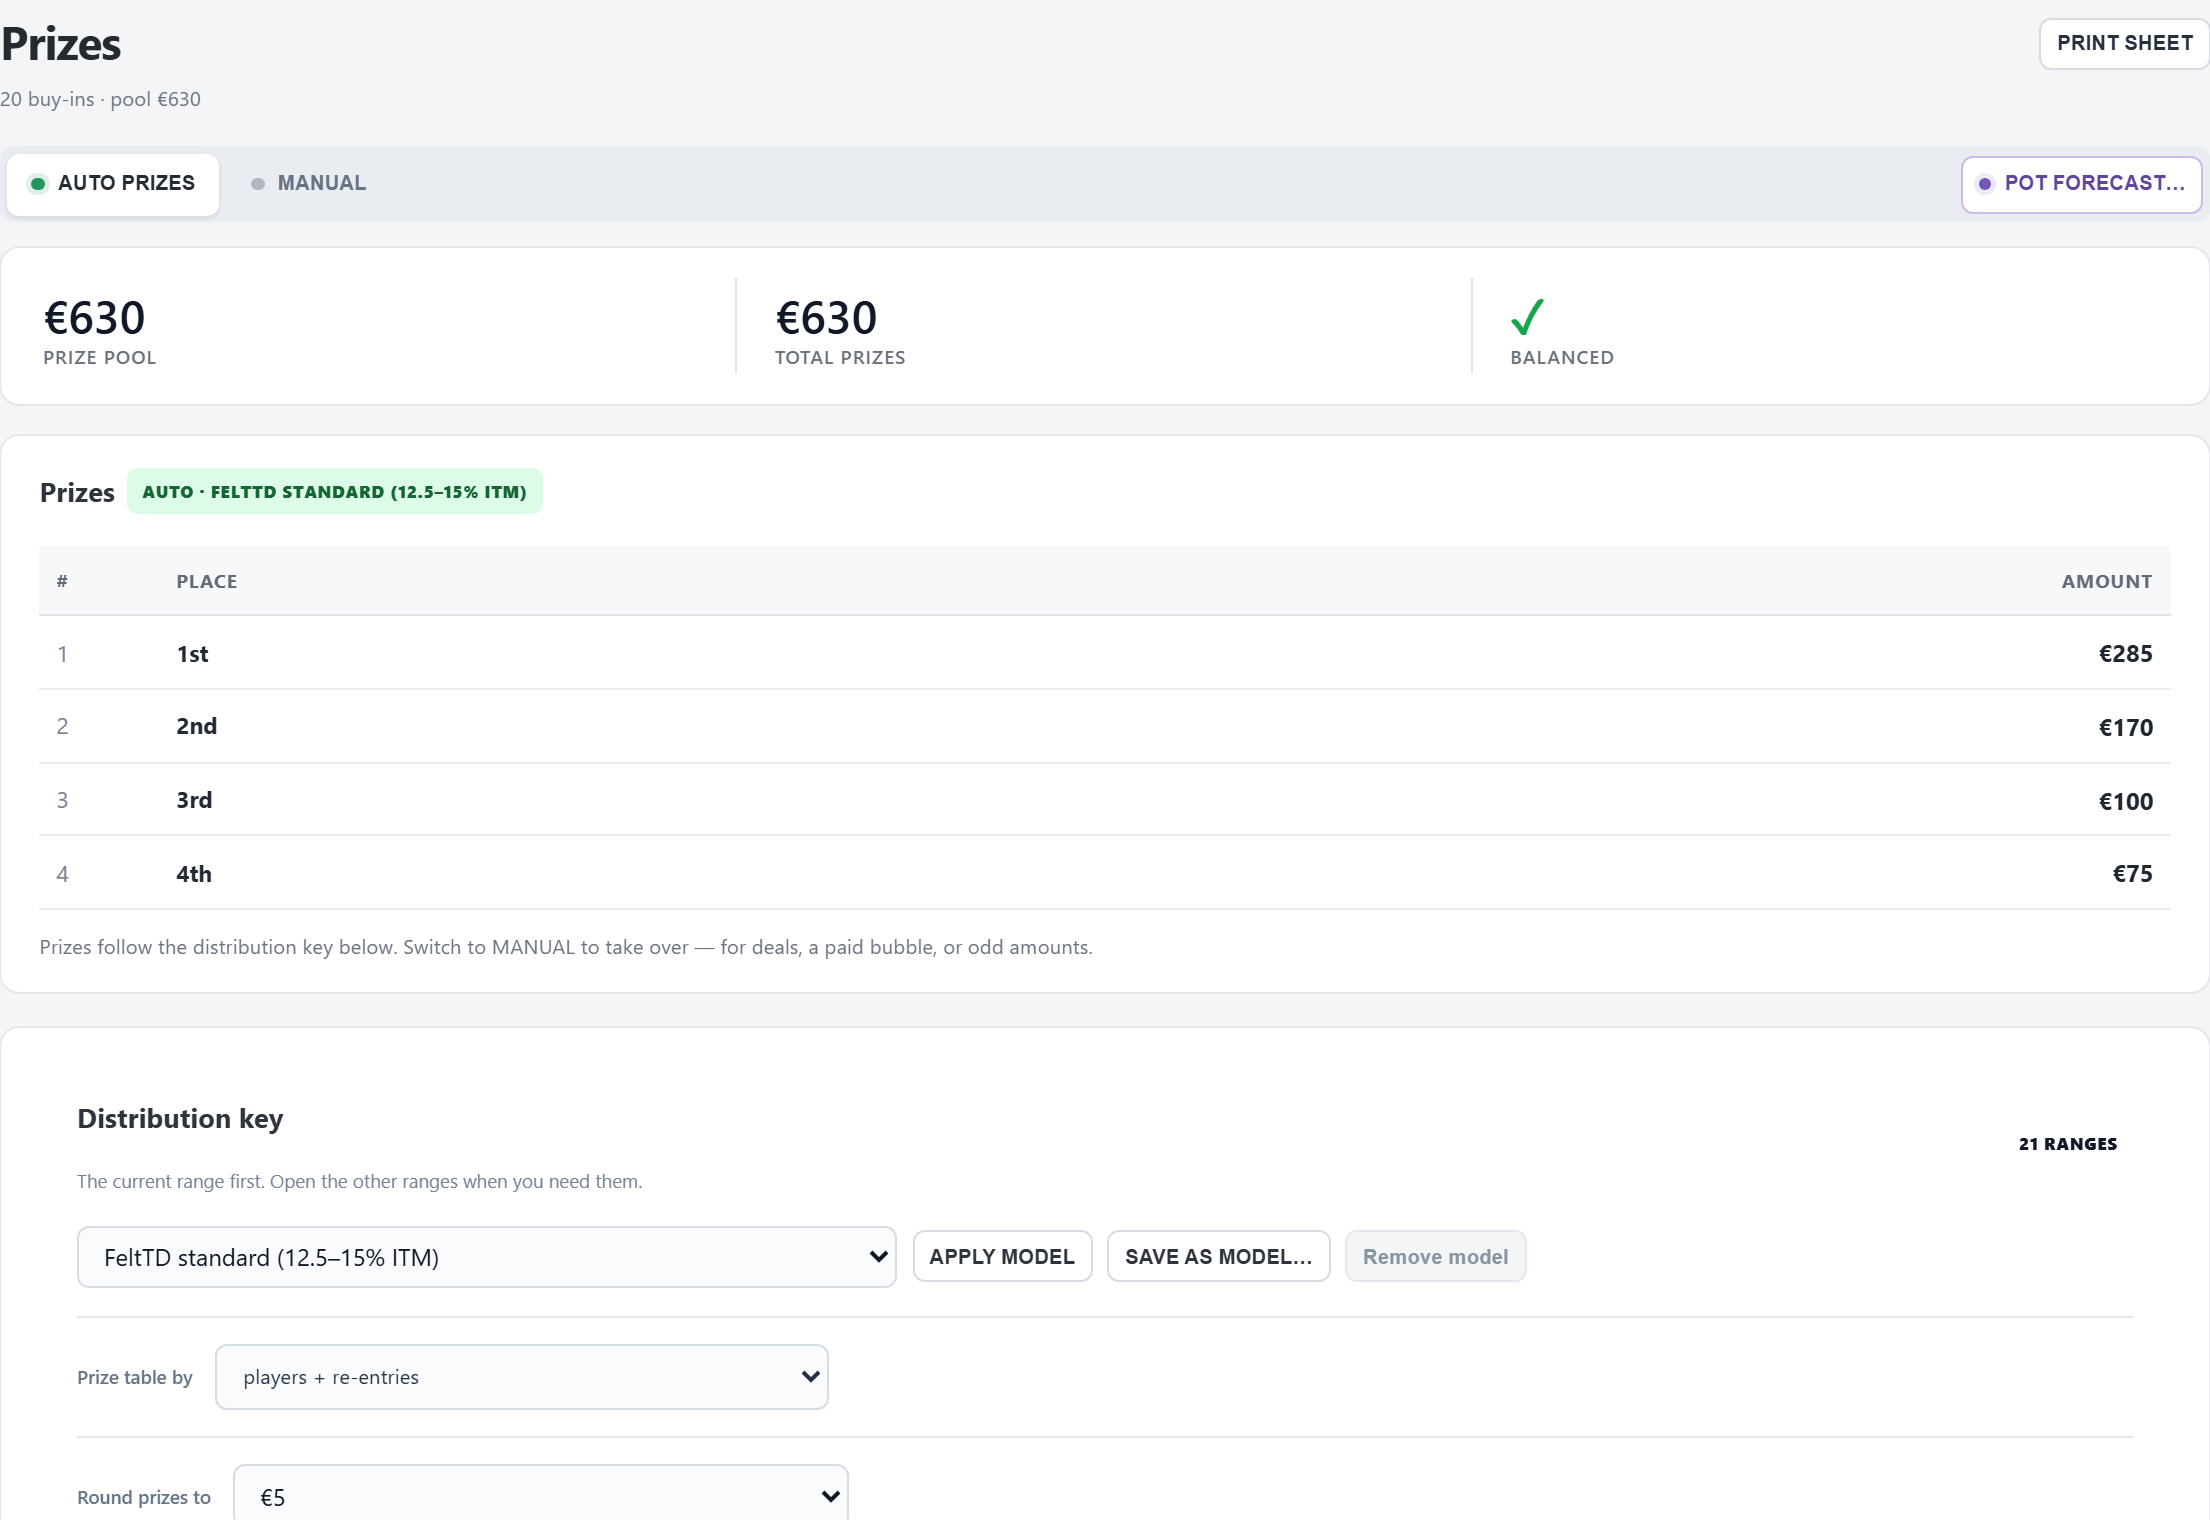This screenshot has height=1520, width=2210.
Task: Switch to the AUTO PRIZES tab
Action: (113, 184)
